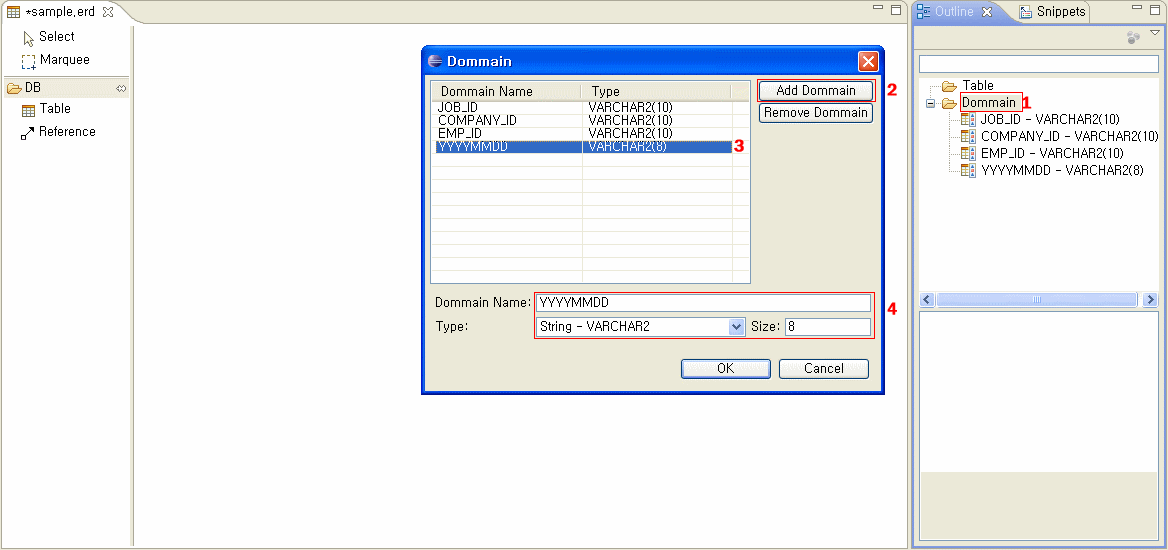
Task: Collapse the Dommain tree node in Outline
Action: 930,103
